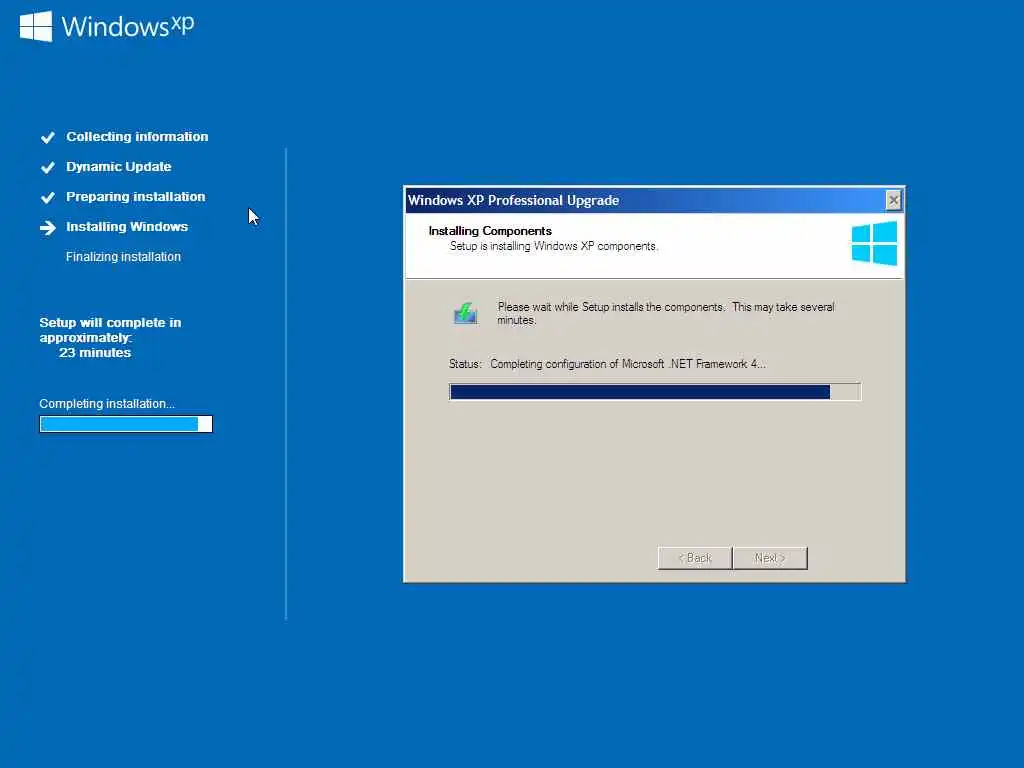Click the Windows XP logo at top left
The height and width of the screenshot is (768, 1024).
tap(107, 26)
